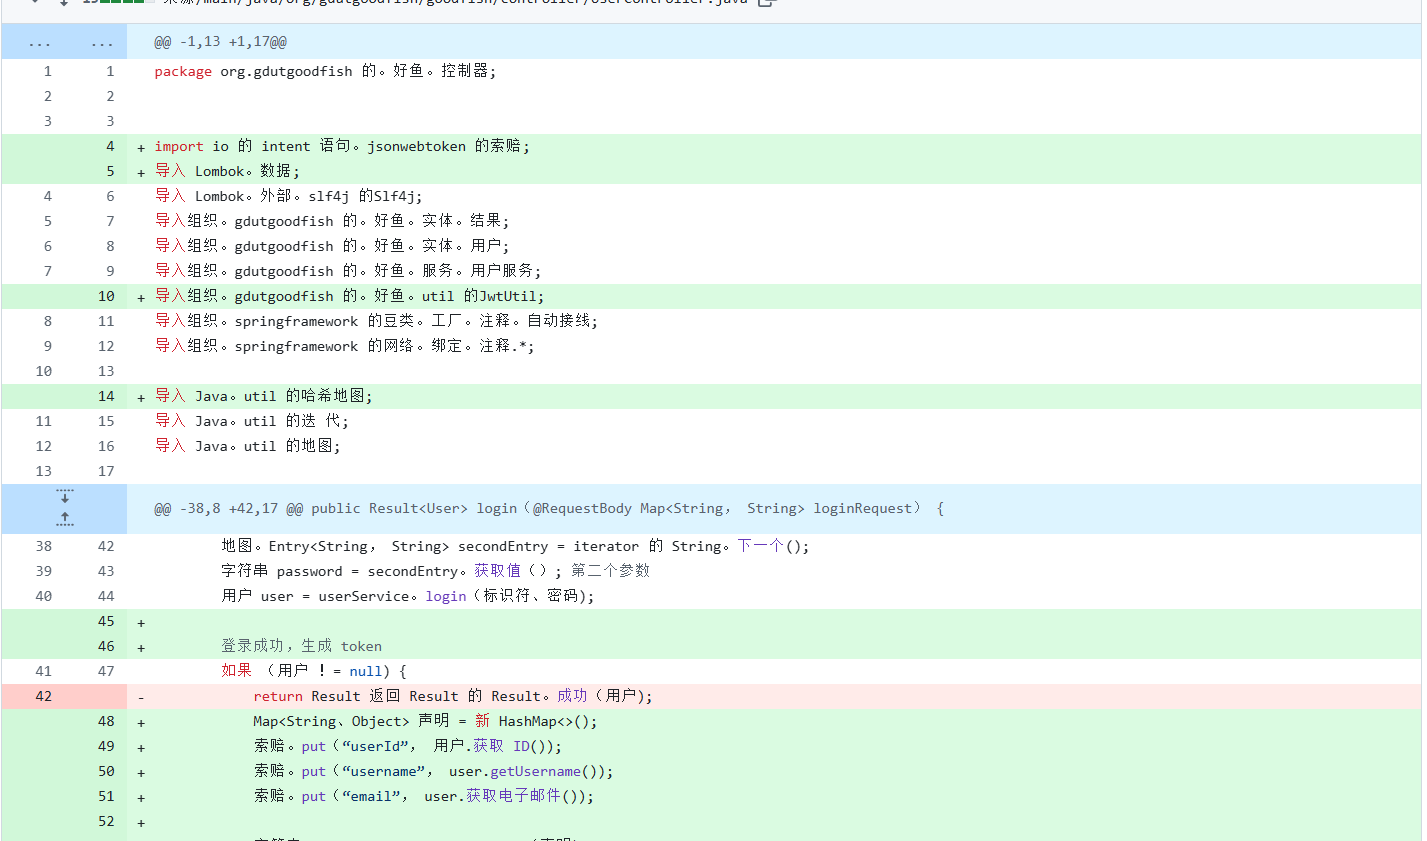Click the Java util 地图 import line

point(247,446)
